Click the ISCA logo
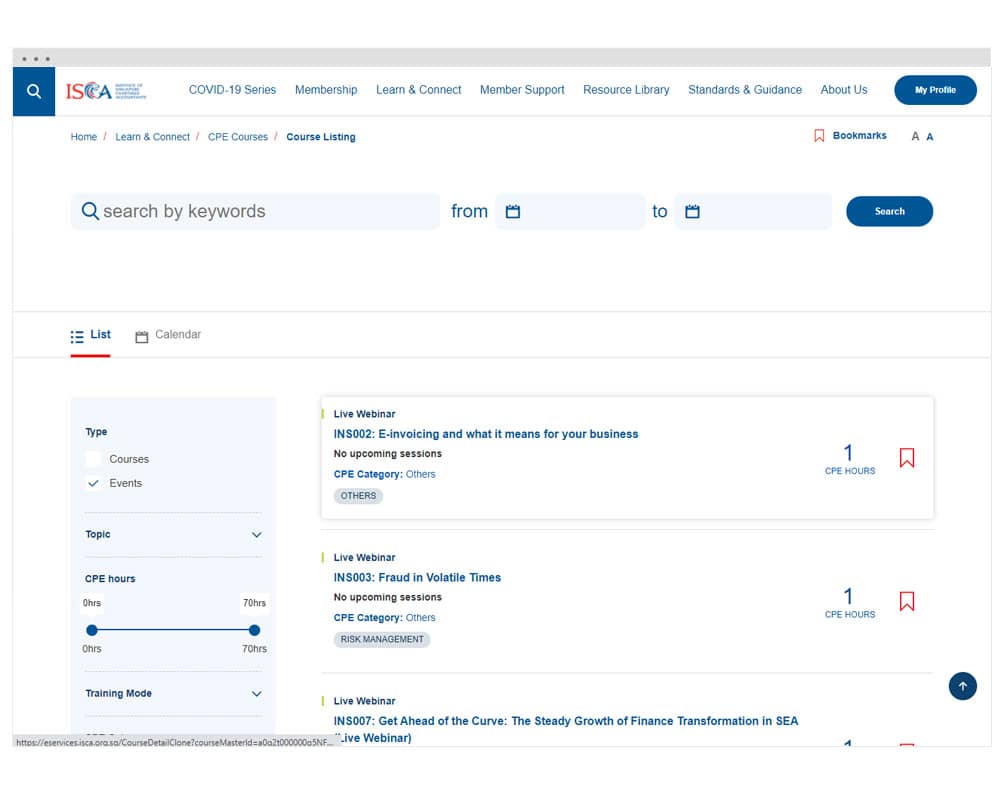This screenshot has width=1000, height=790. click(106, 91)
